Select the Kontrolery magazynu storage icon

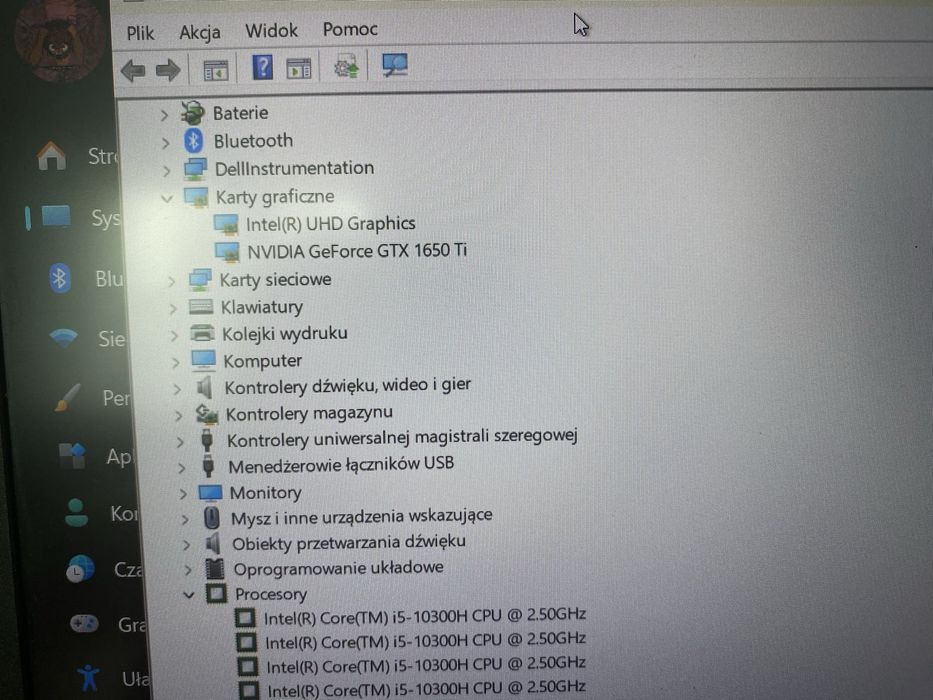(x=207, y=414)
